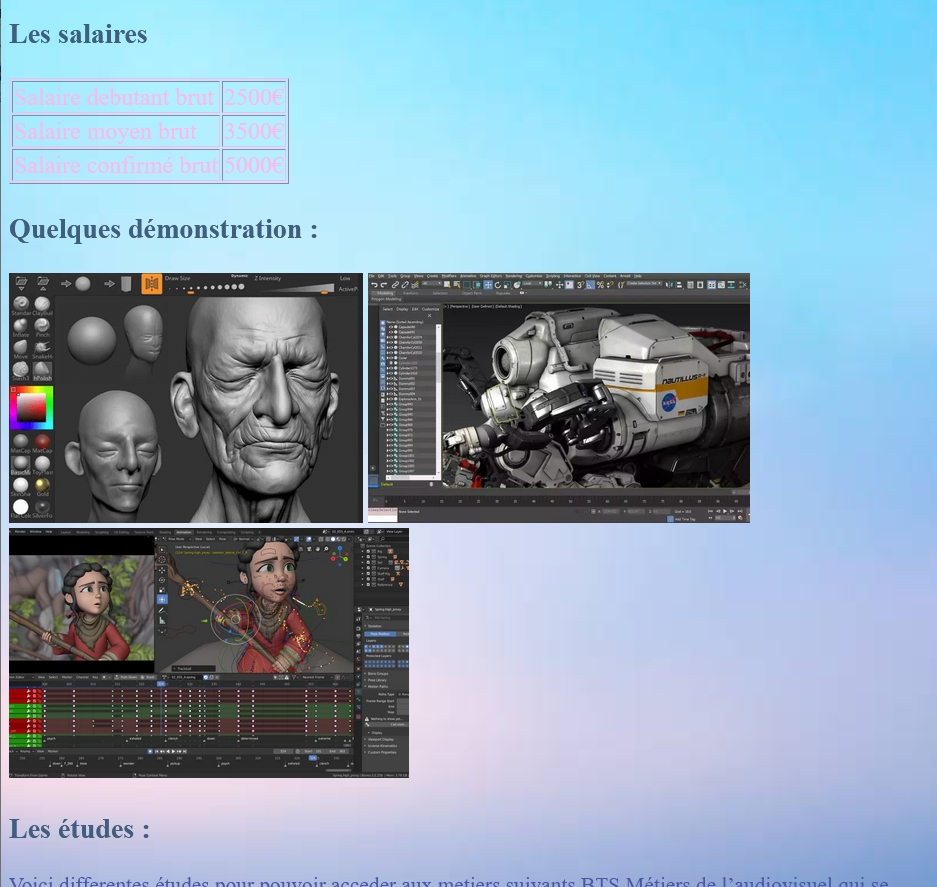Click the undo arrow in 3ds Max toolbar

click(x=374, y=285)
